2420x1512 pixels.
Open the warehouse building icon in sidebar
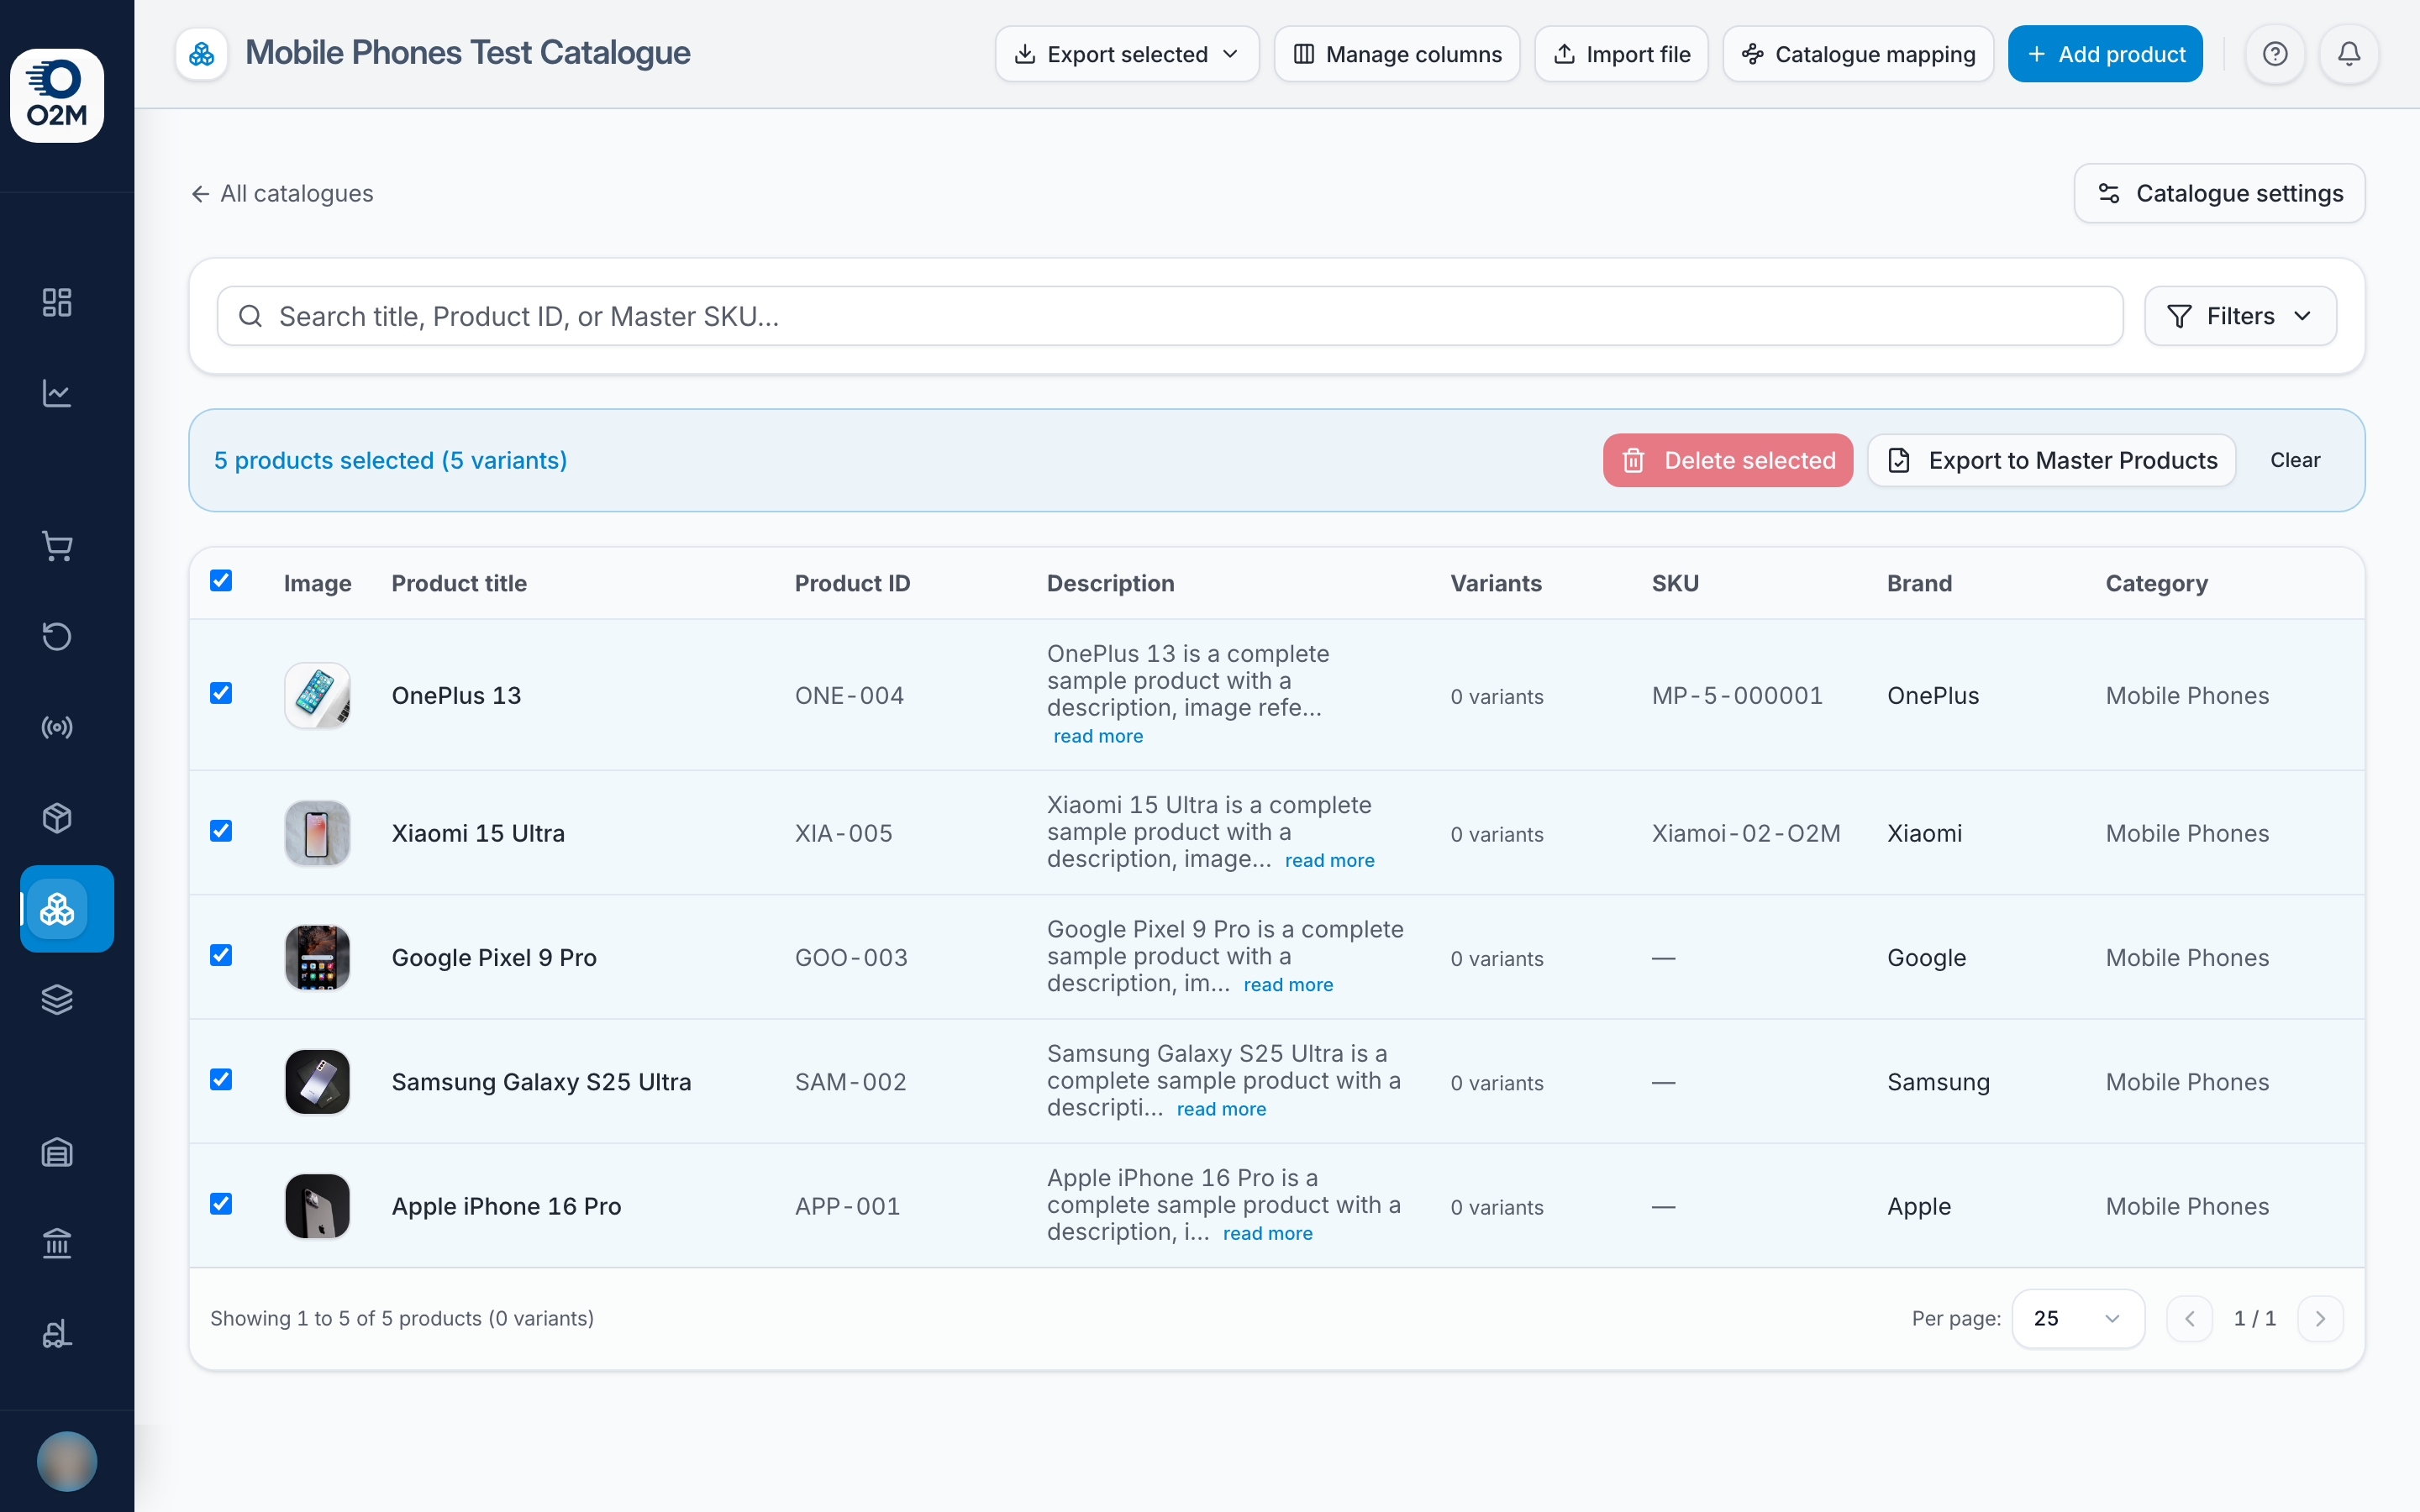tap(57, 1152)
